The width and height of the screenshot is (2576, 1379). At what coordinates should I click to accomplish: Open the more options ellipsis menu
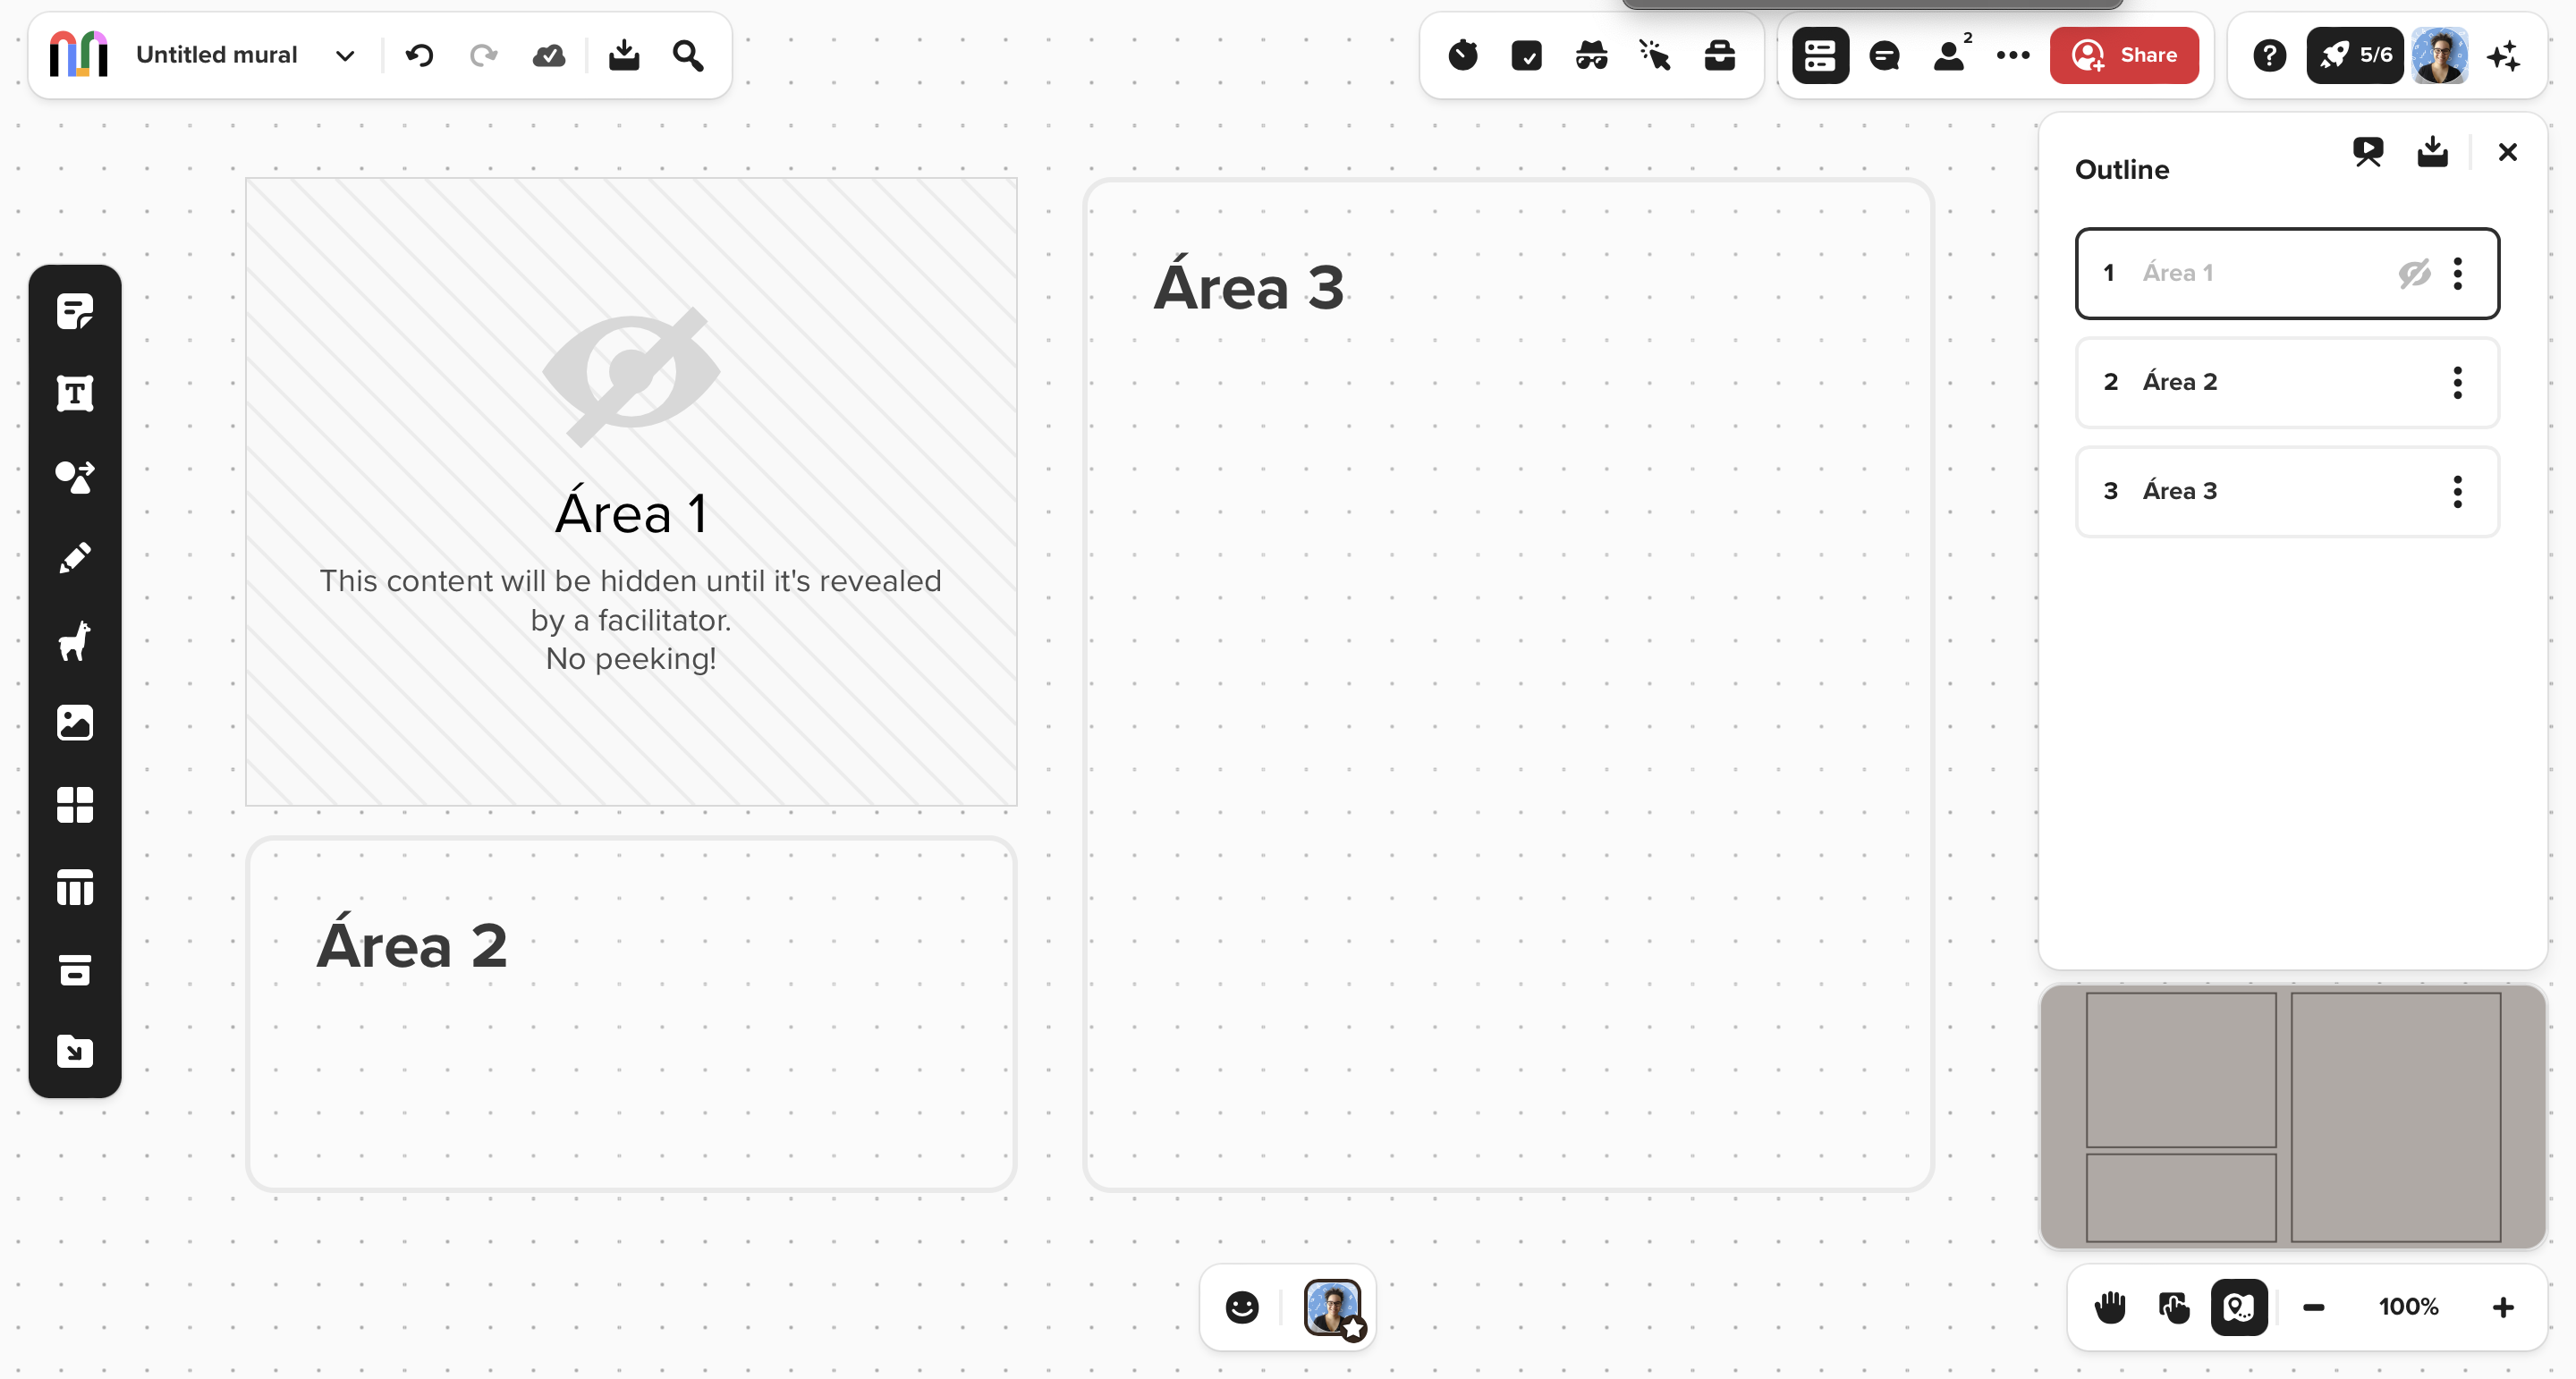pyautogui.click(x=2012, y=55)
